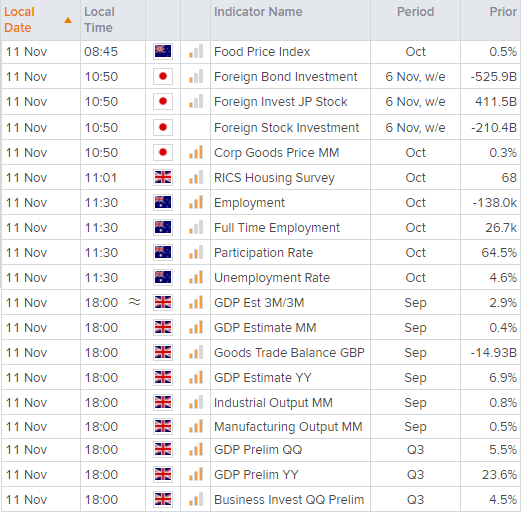Open the Food Price Index indicator
Viewport: 521px width, 513px height.
coord(262,52)
